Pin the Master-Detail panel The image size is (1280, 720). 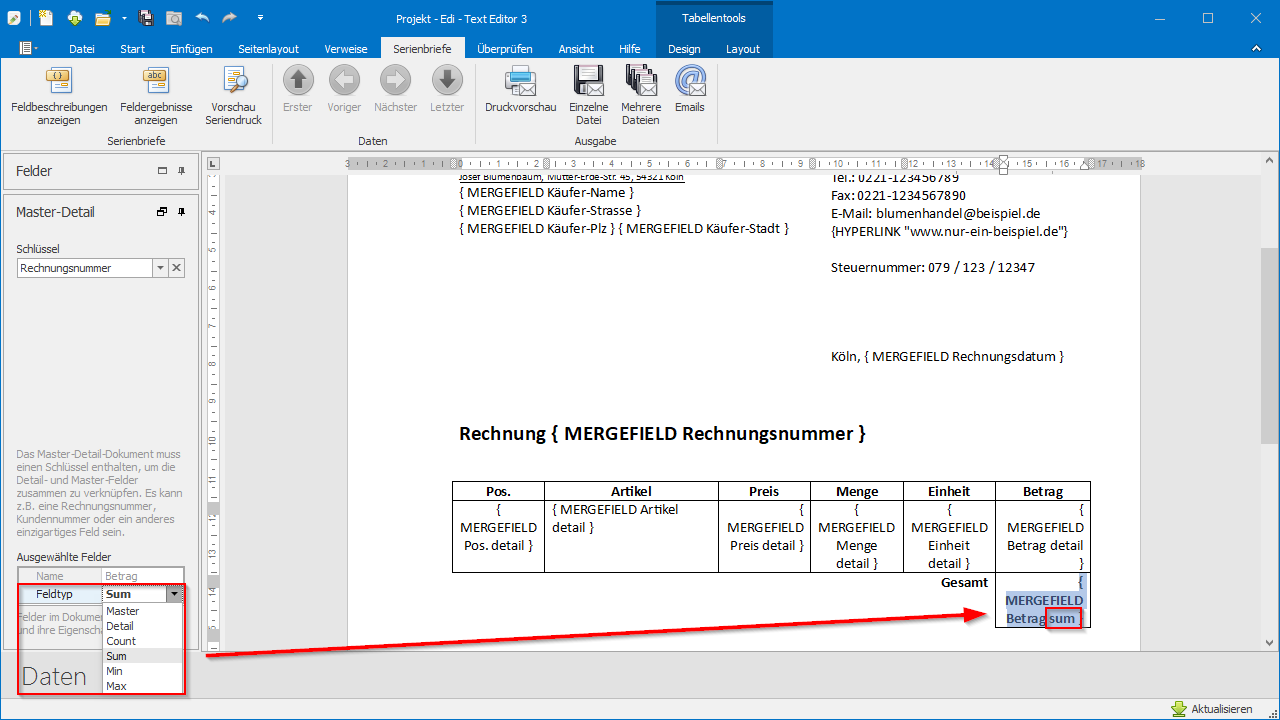(x=181, y=212)
